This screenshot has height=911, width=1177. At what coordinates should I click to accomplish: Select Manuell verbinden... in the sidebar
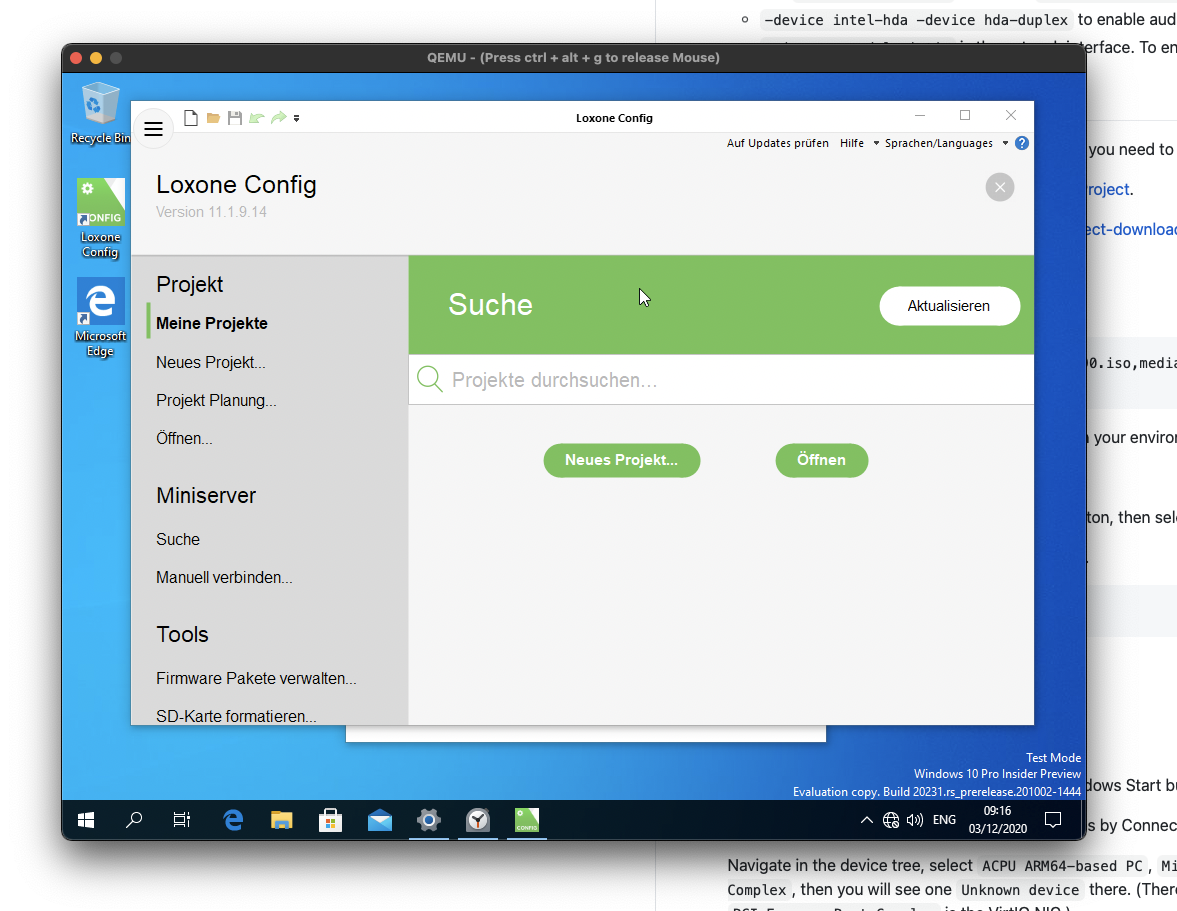point(224,577)
